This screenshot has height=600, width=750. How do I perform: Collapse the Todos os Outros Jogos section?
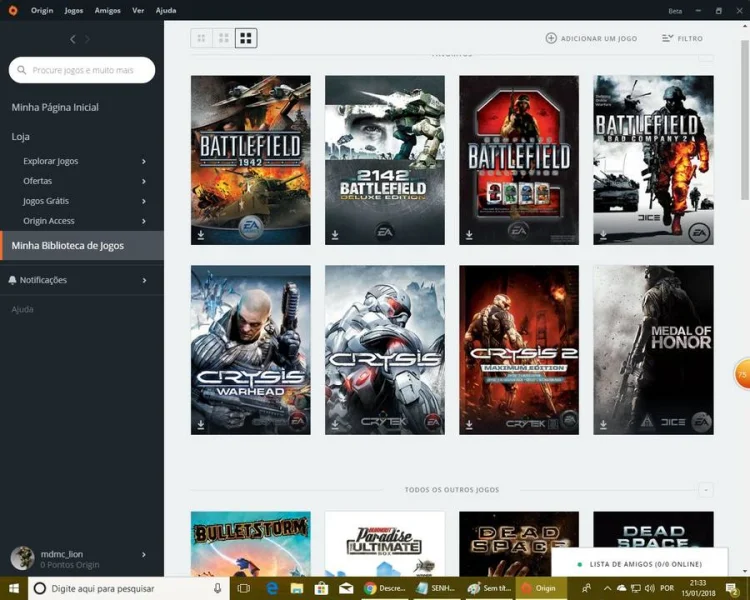pos(706,490)
